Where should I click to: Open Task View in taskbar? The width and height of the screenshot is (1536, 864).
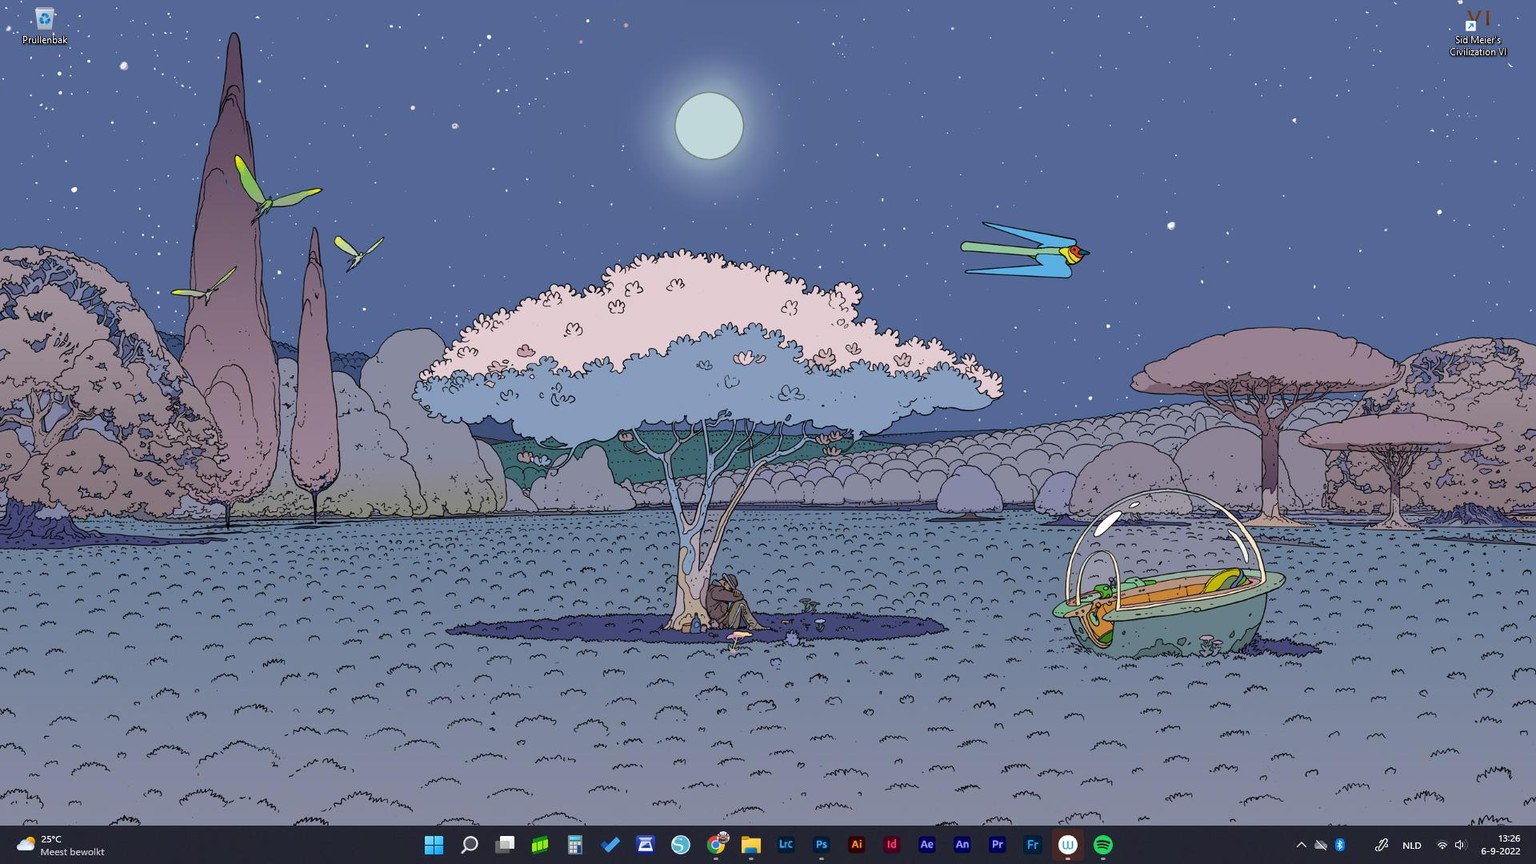(505, 845)
